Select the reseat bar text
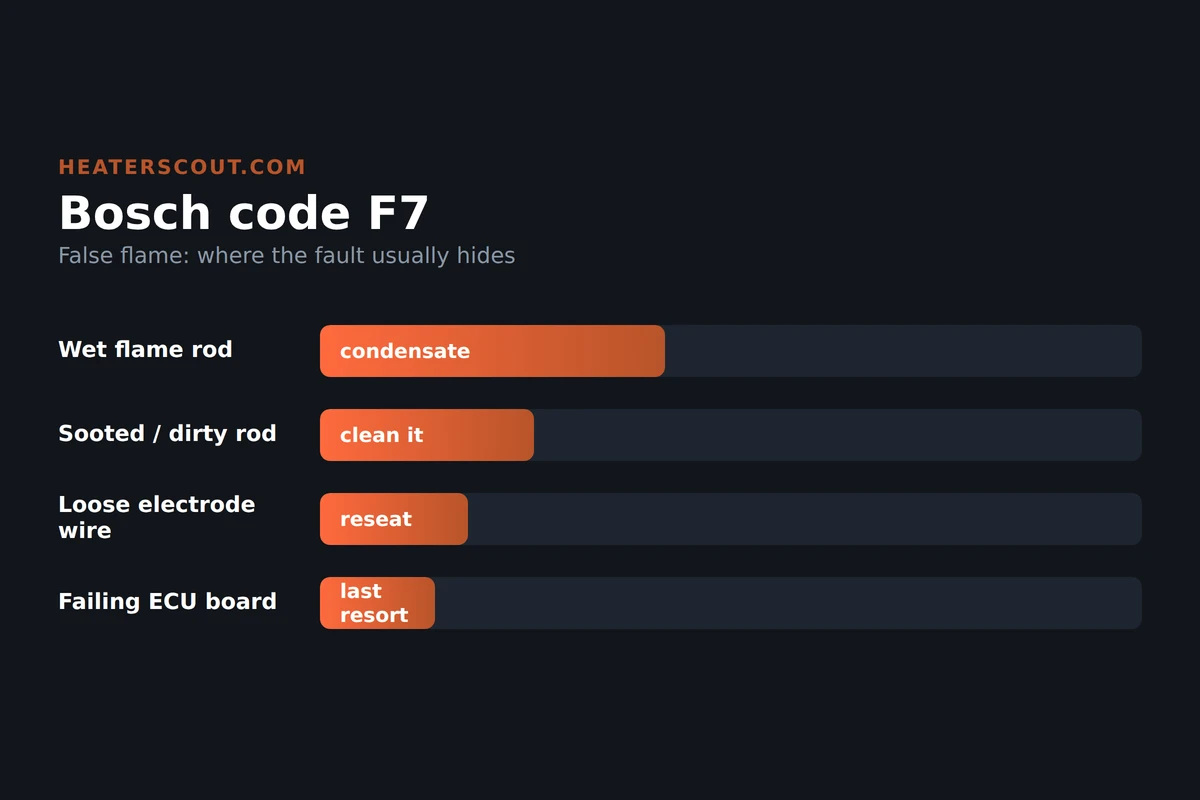 [x=376, y=519]
